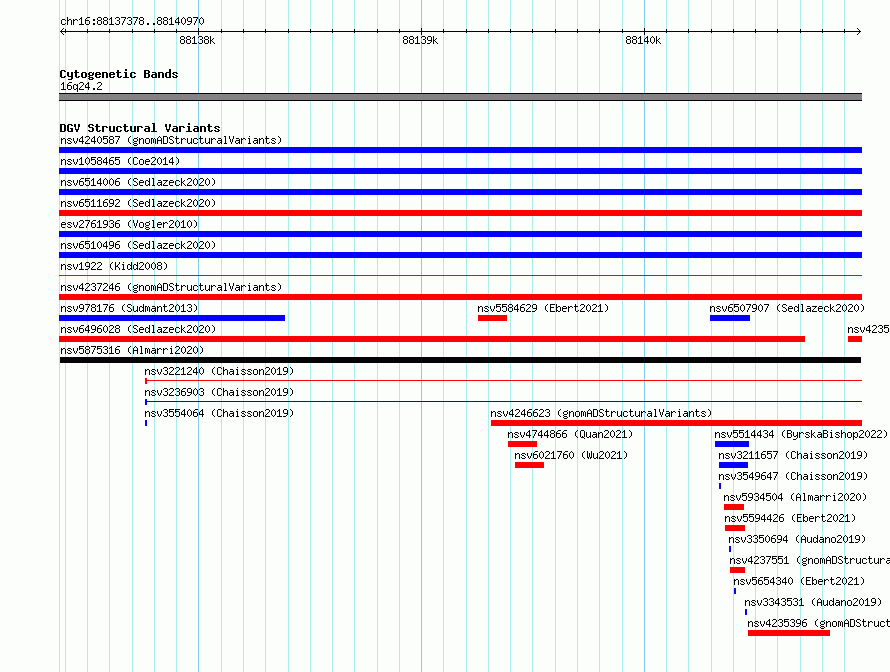
Task: Open nsv3554064 (Chaisson2019) label
Action: [x=219, y=413]
